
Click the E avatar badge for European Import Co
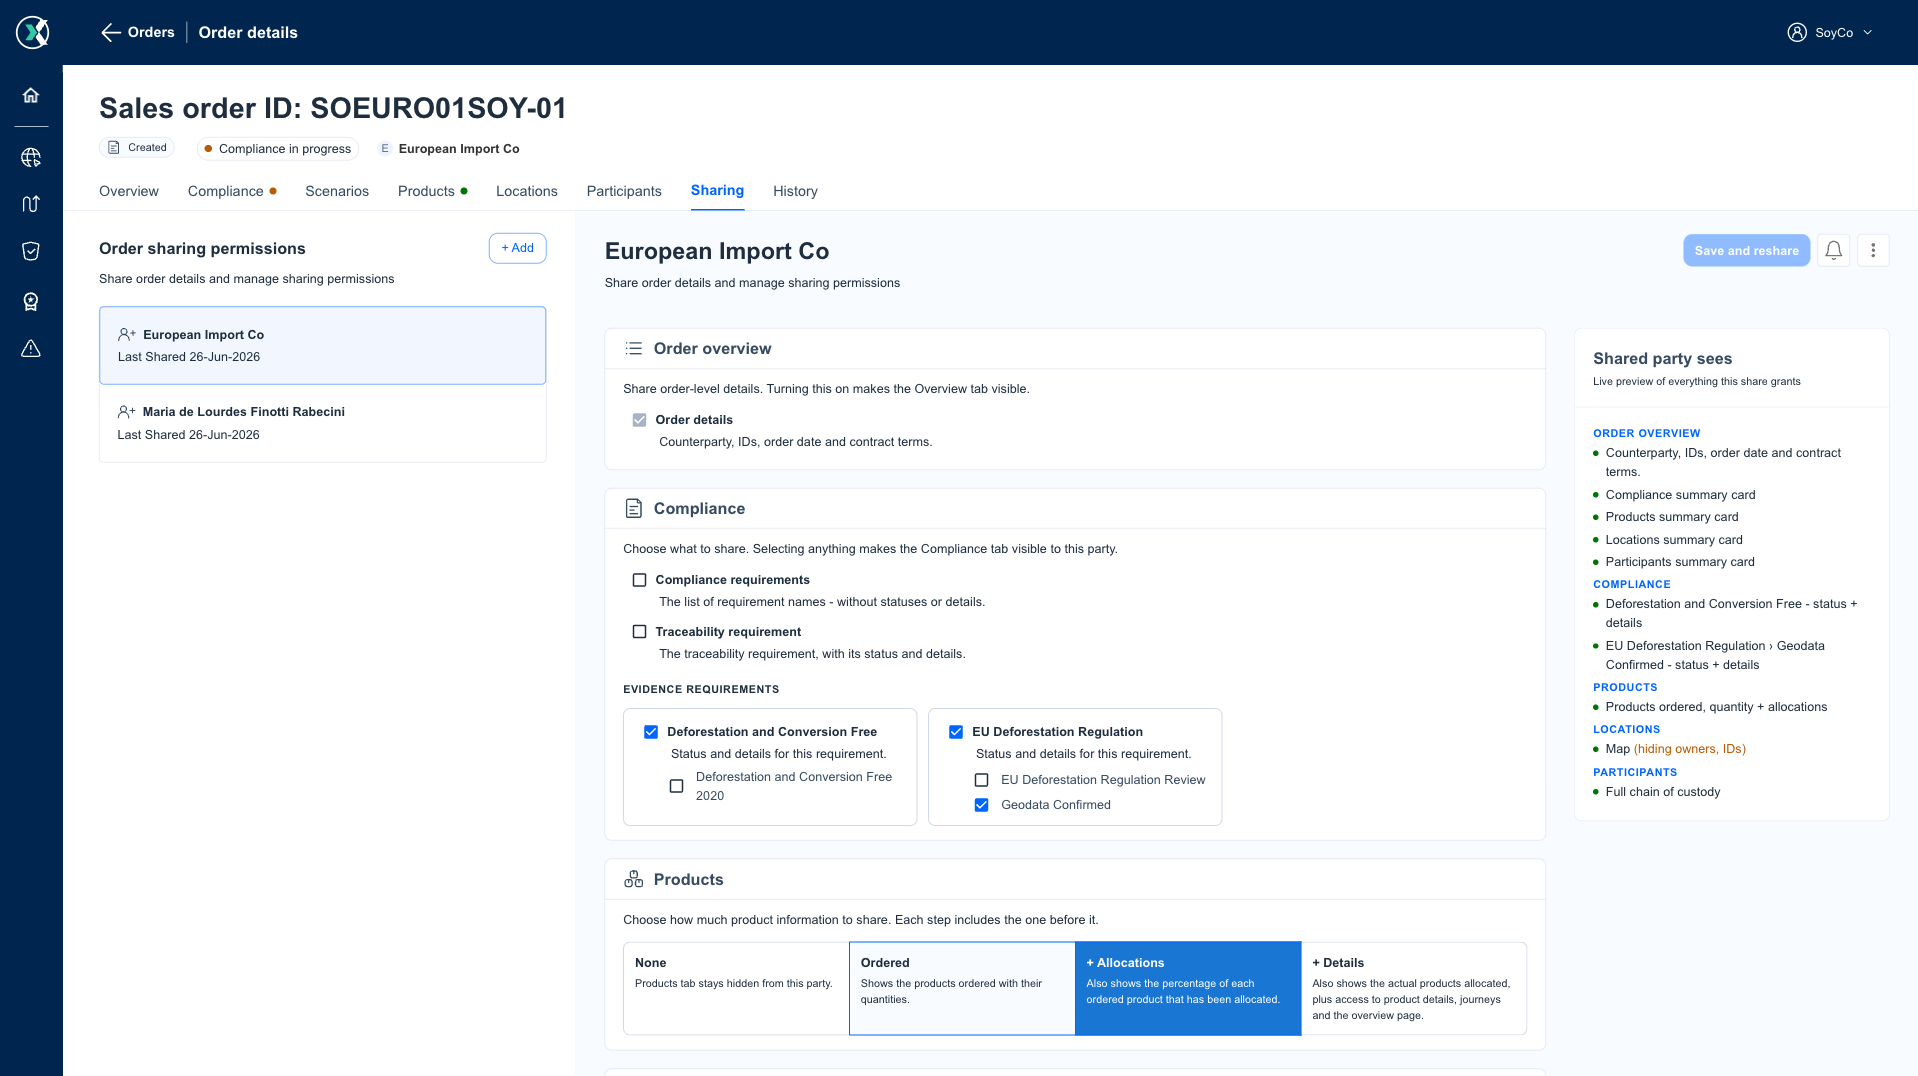click(385, 149)
